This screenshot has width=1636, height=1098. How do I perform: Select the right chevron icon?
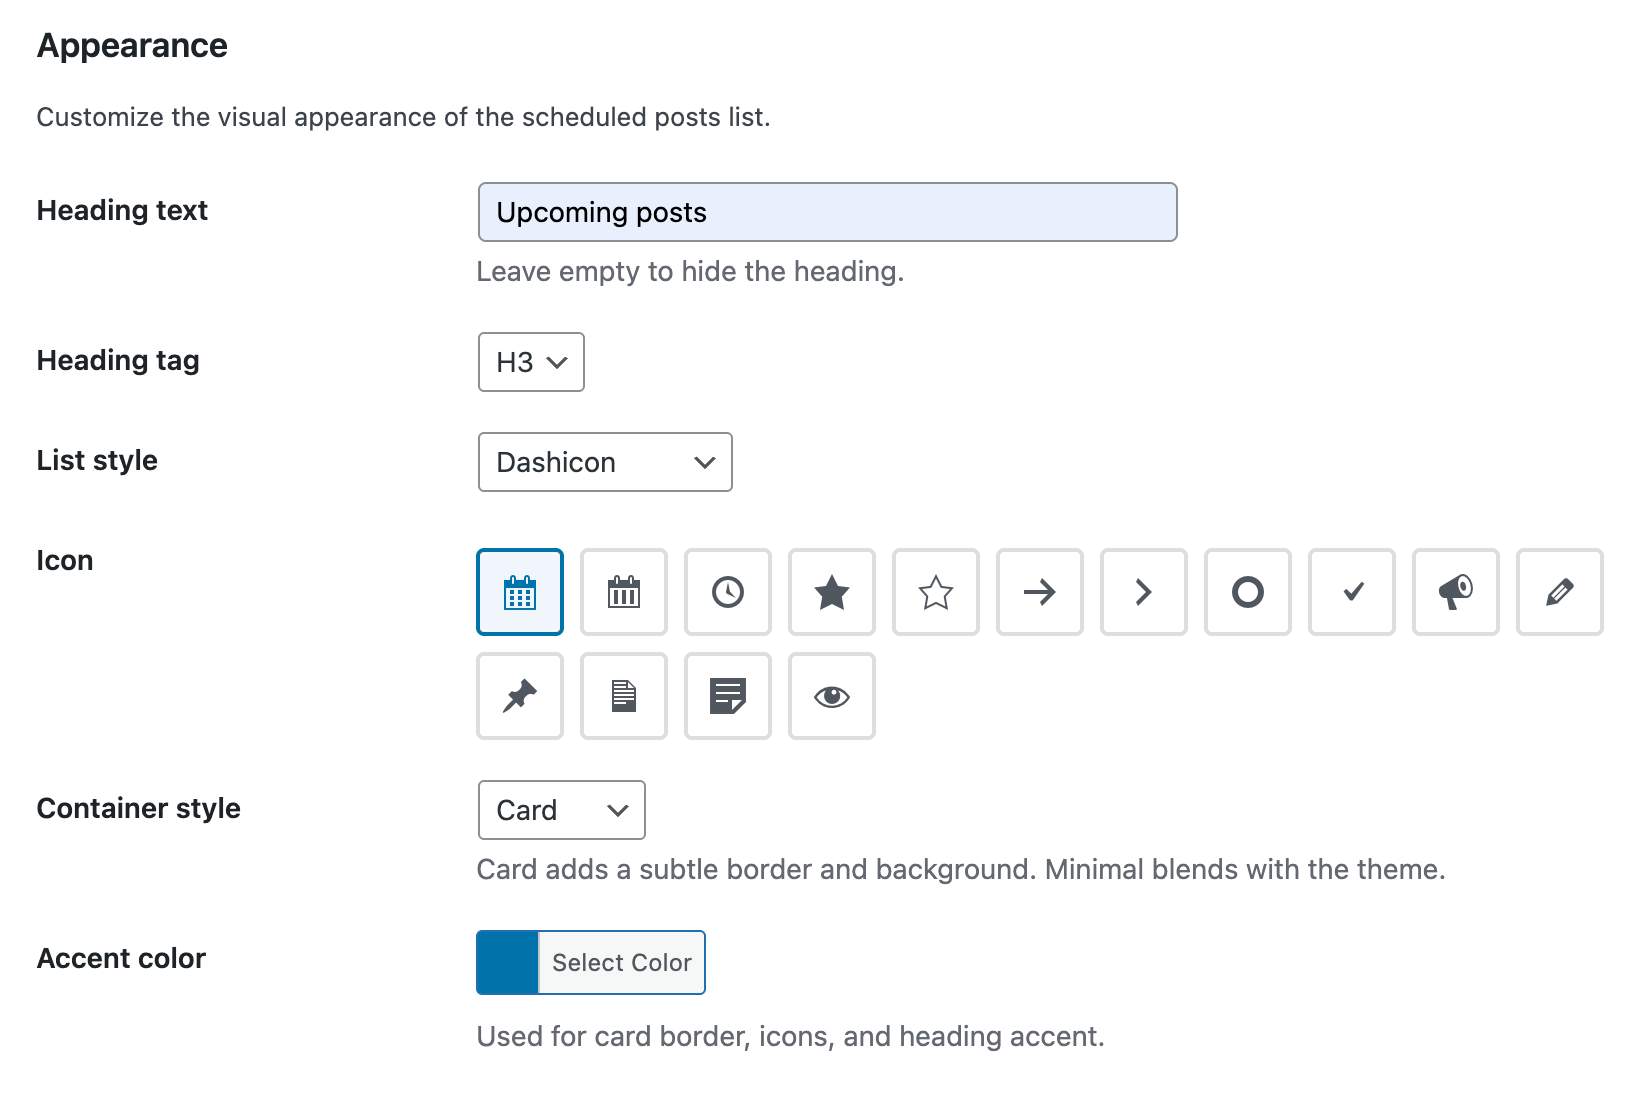tap(1144, 592)
